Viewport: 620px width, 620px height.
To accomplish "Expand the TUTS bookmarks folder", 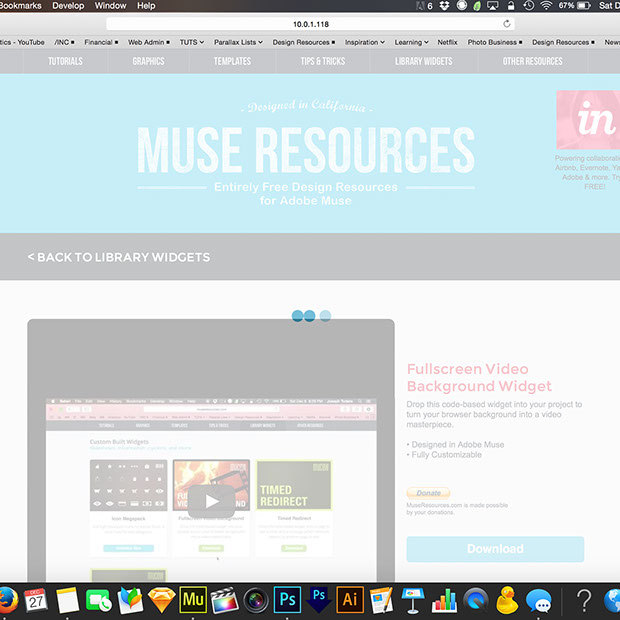I will 192,42.
